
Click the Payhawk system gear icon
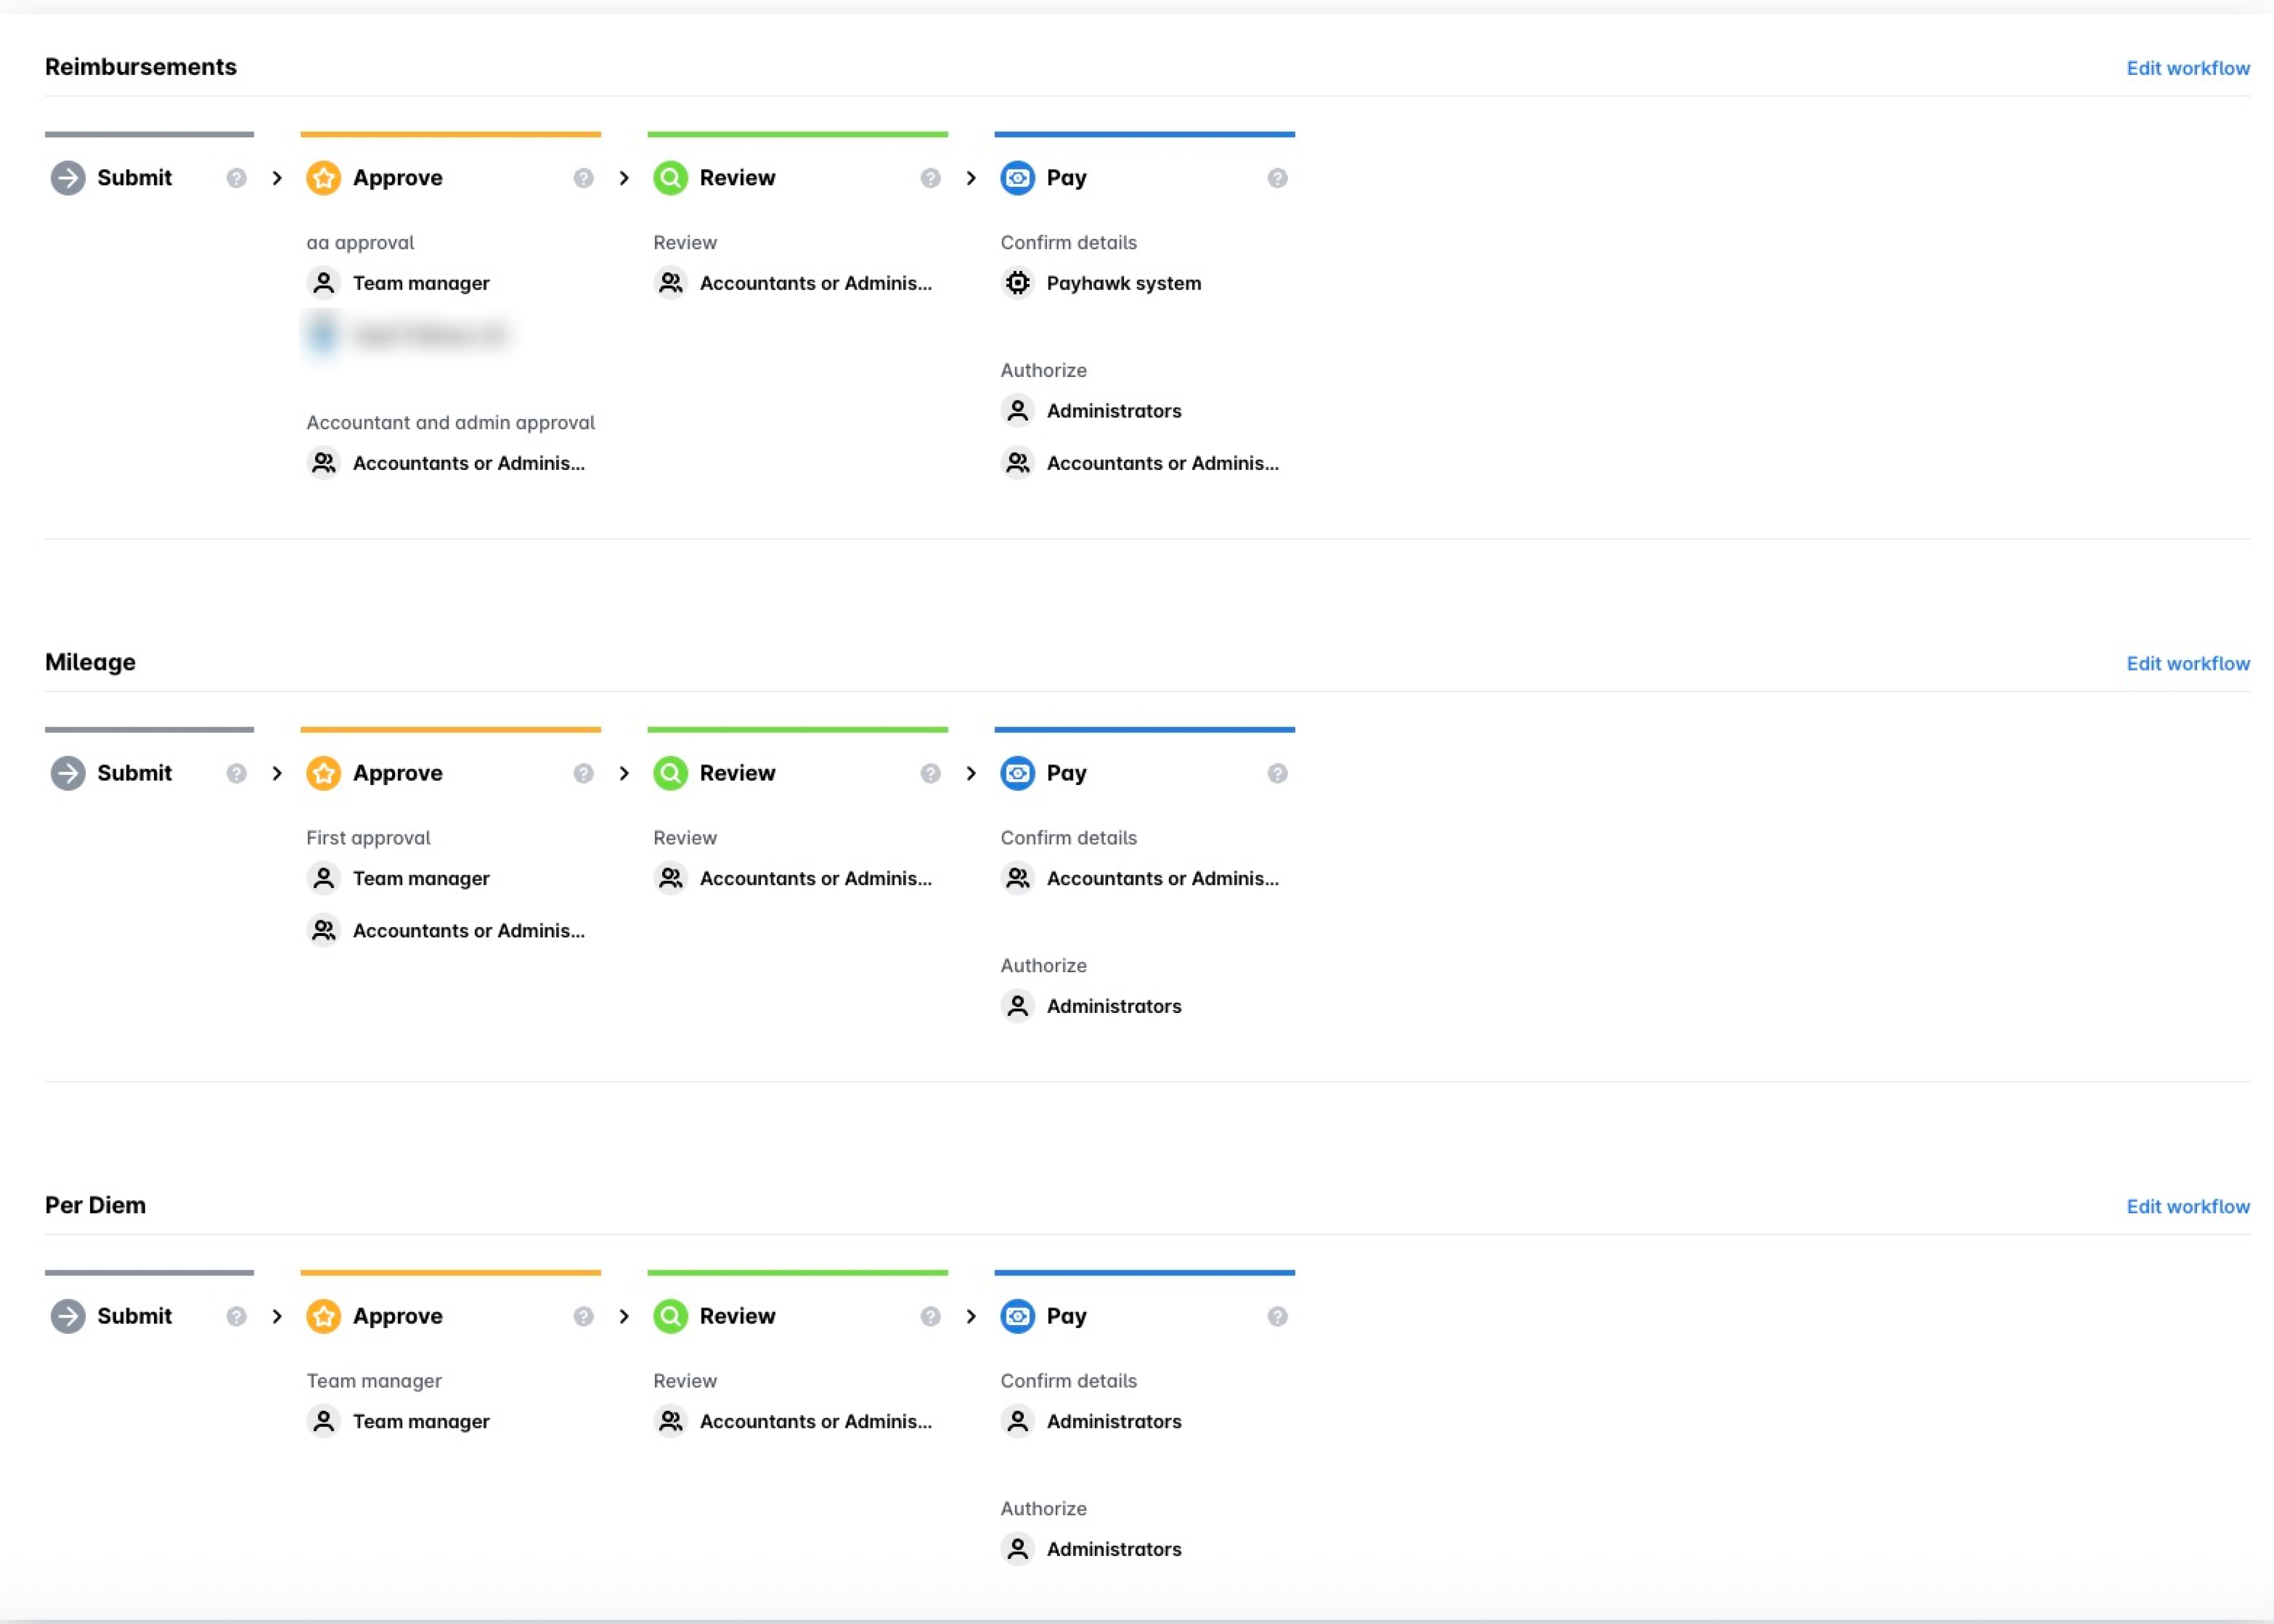point(1017,283)
